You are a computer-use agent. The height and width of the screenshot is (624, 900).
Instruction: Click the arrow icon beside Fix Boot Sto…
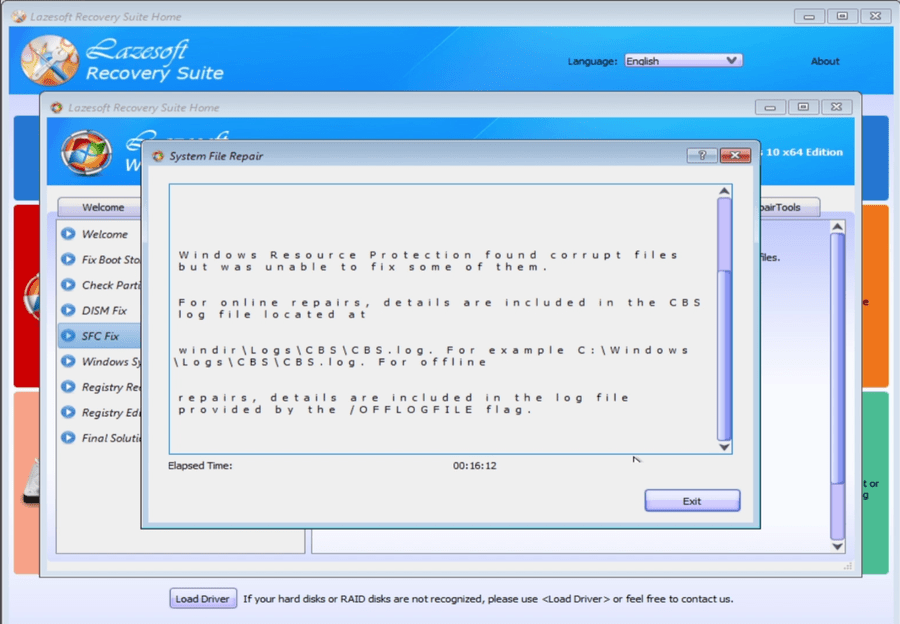pyautogui.click(x=68, y=259)
